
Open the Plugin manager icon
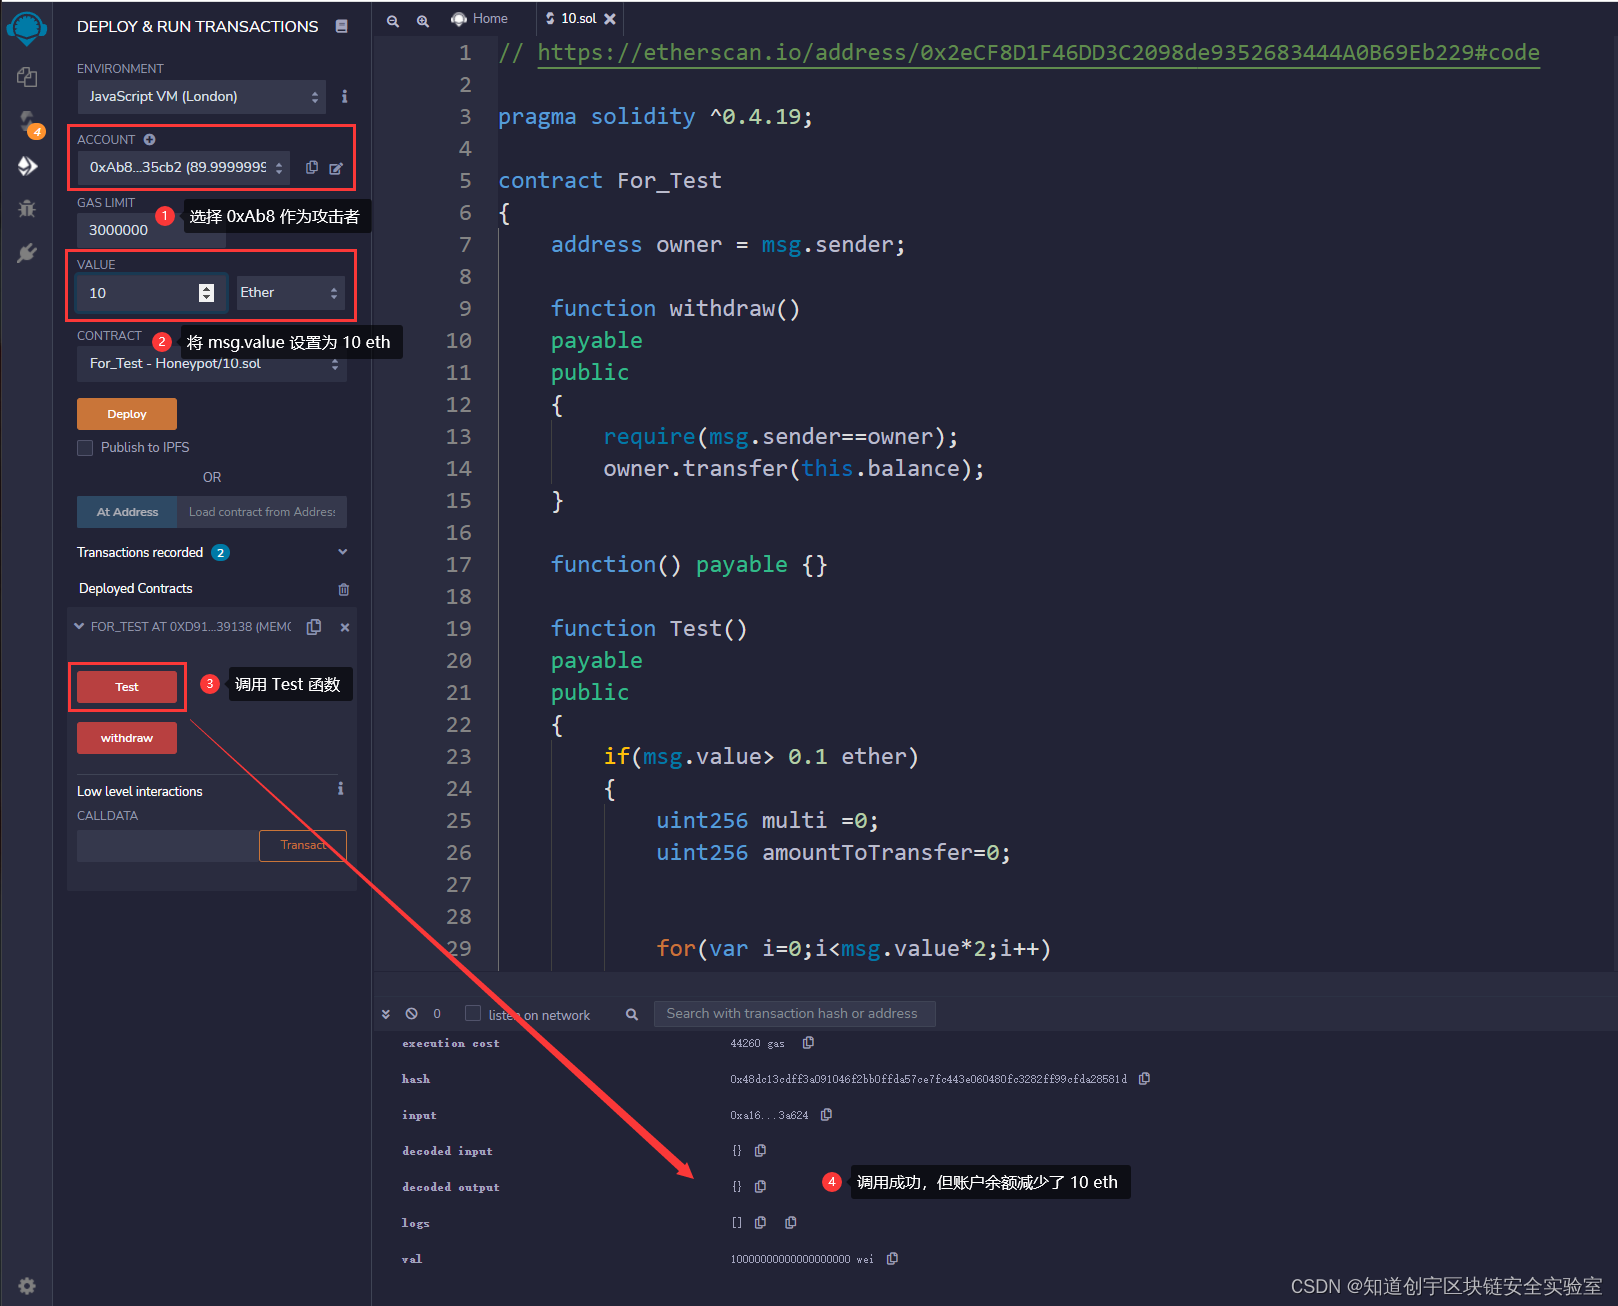tap(27, 253)
